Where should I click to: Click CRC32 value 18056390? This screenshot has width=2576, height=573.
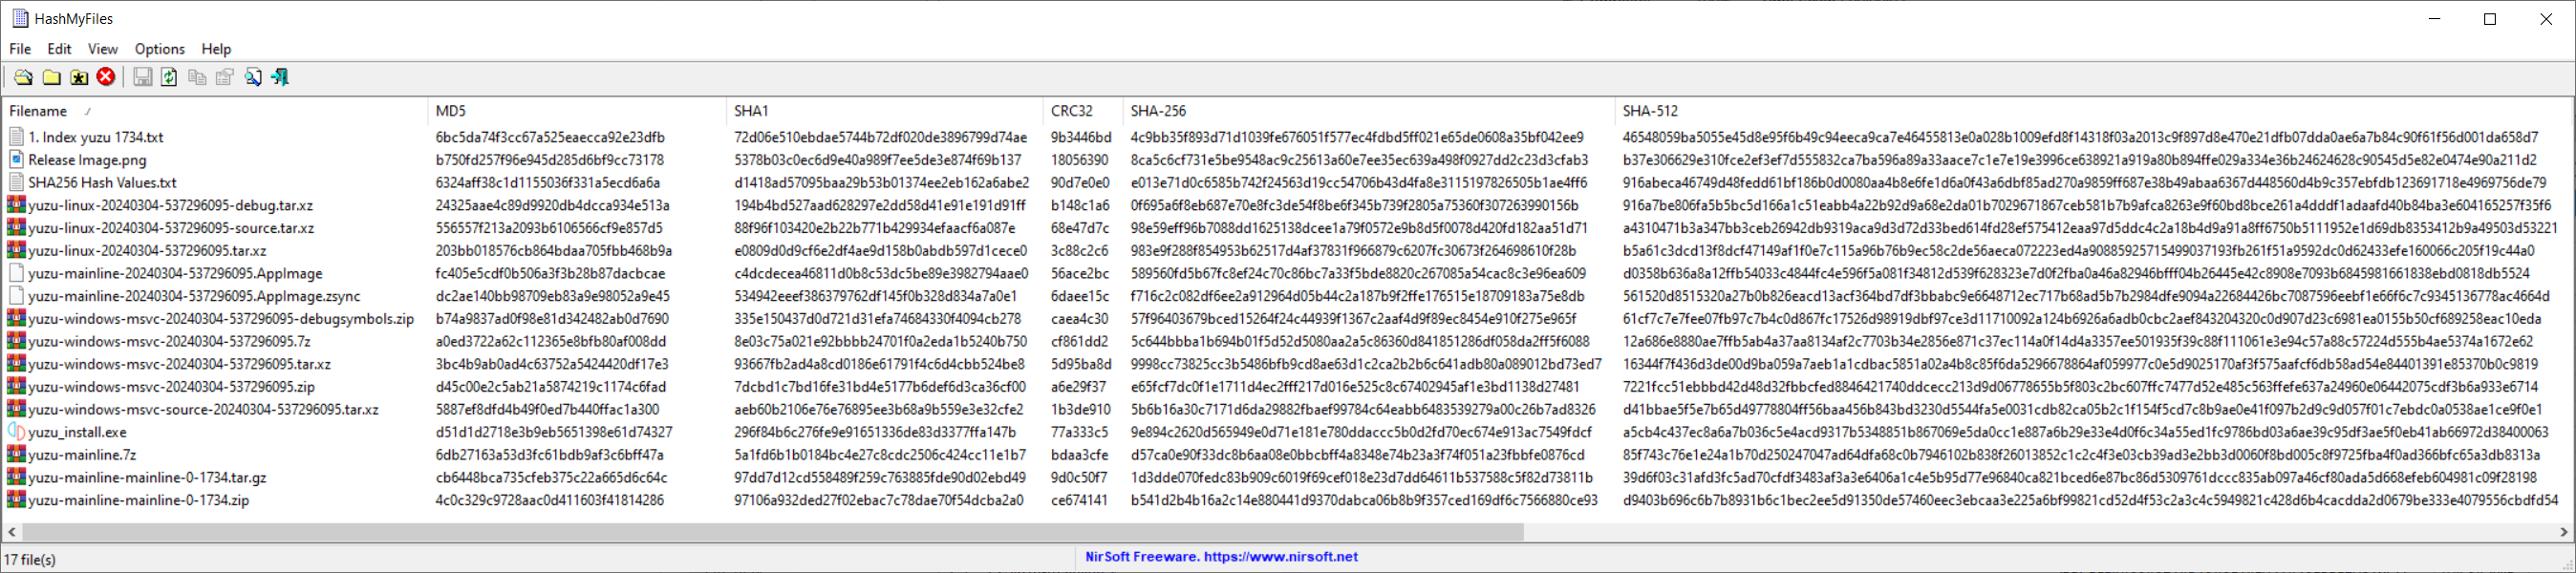[x=1079, y=159]
